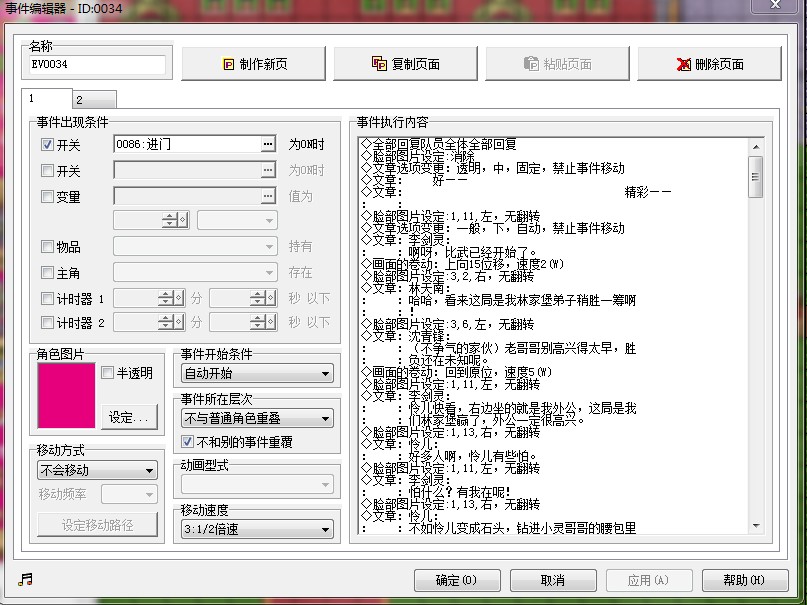Select the 文章:林天南 command line
807x605 pixels.
pyautogui.click(x=406, y=288)
